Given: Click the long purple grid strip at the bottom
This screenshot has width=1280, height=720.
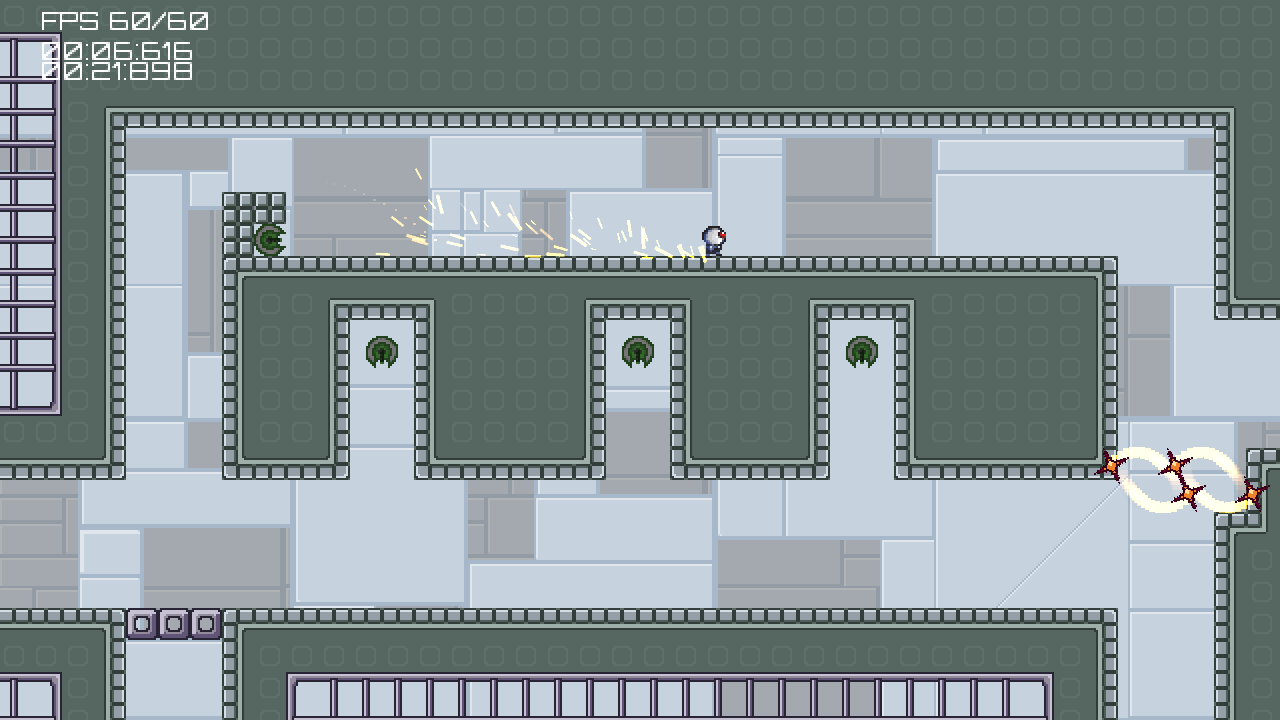Looking at the screenshot, I should [670, 697].
